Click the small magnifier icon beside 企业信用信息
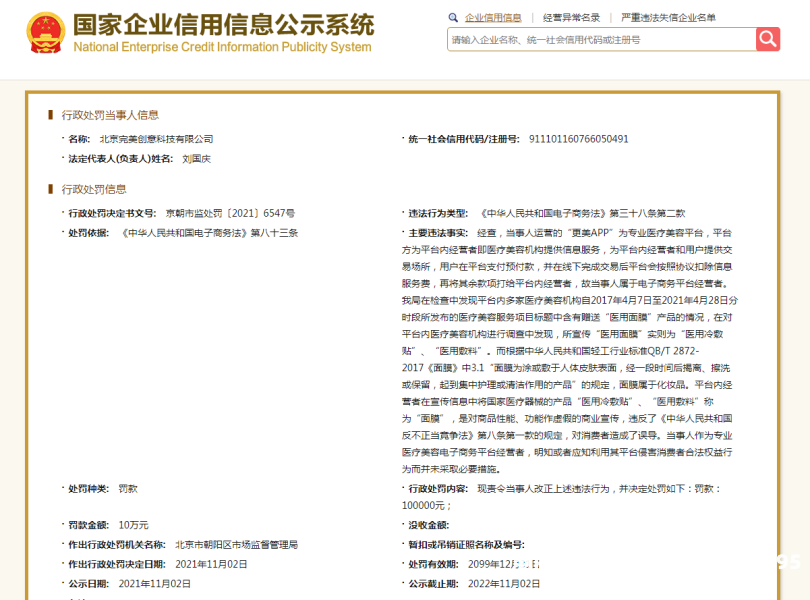This screenshot has width=810, height=600. coord(454,17)
